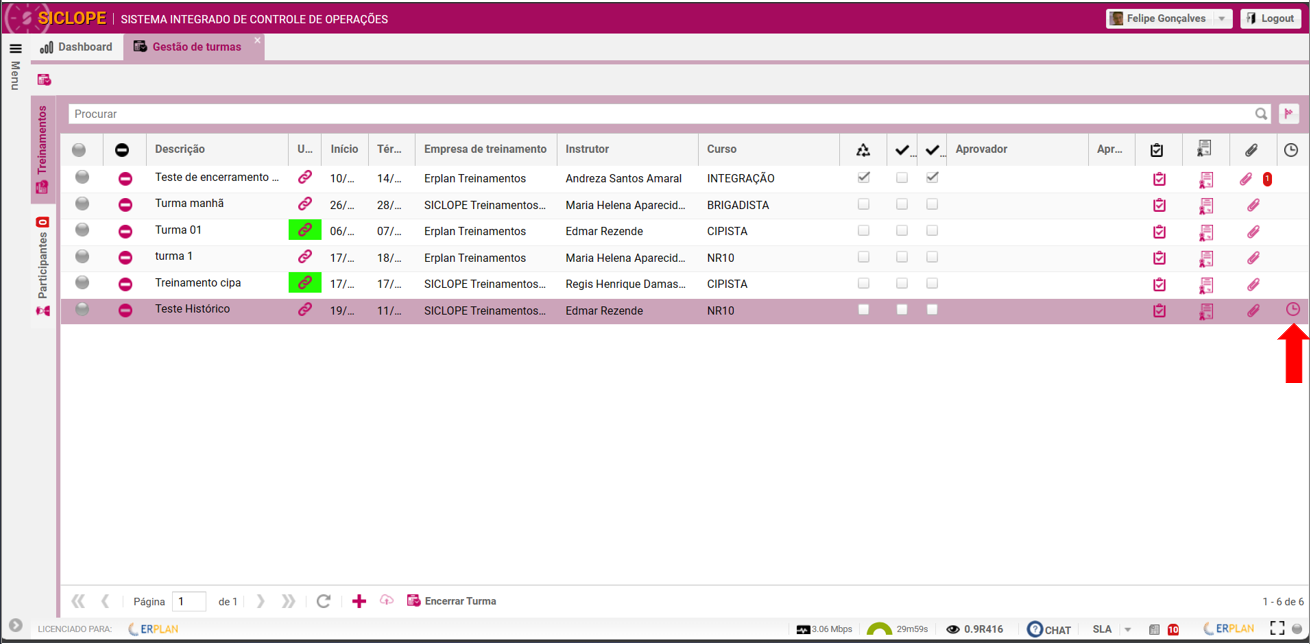Click the red minus icon for Turma 01

tap(125, 231)
